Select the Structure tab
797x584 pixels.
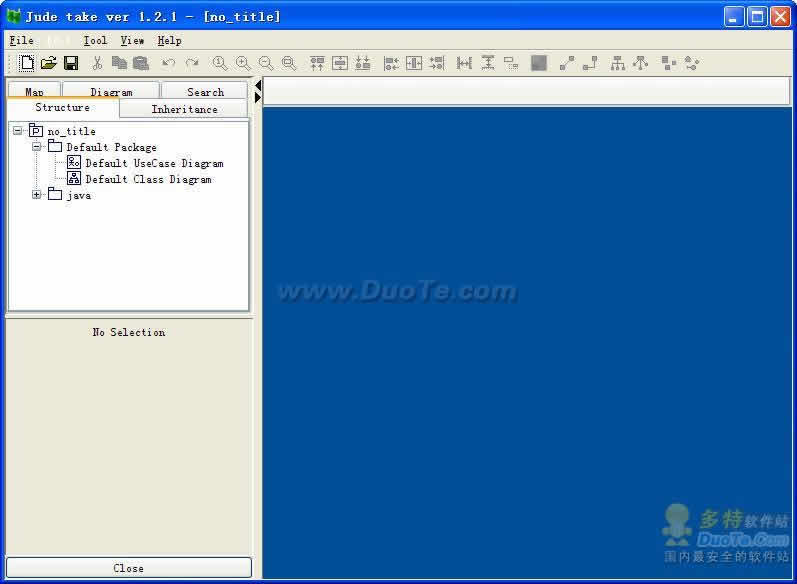click(x=63, y=108)
